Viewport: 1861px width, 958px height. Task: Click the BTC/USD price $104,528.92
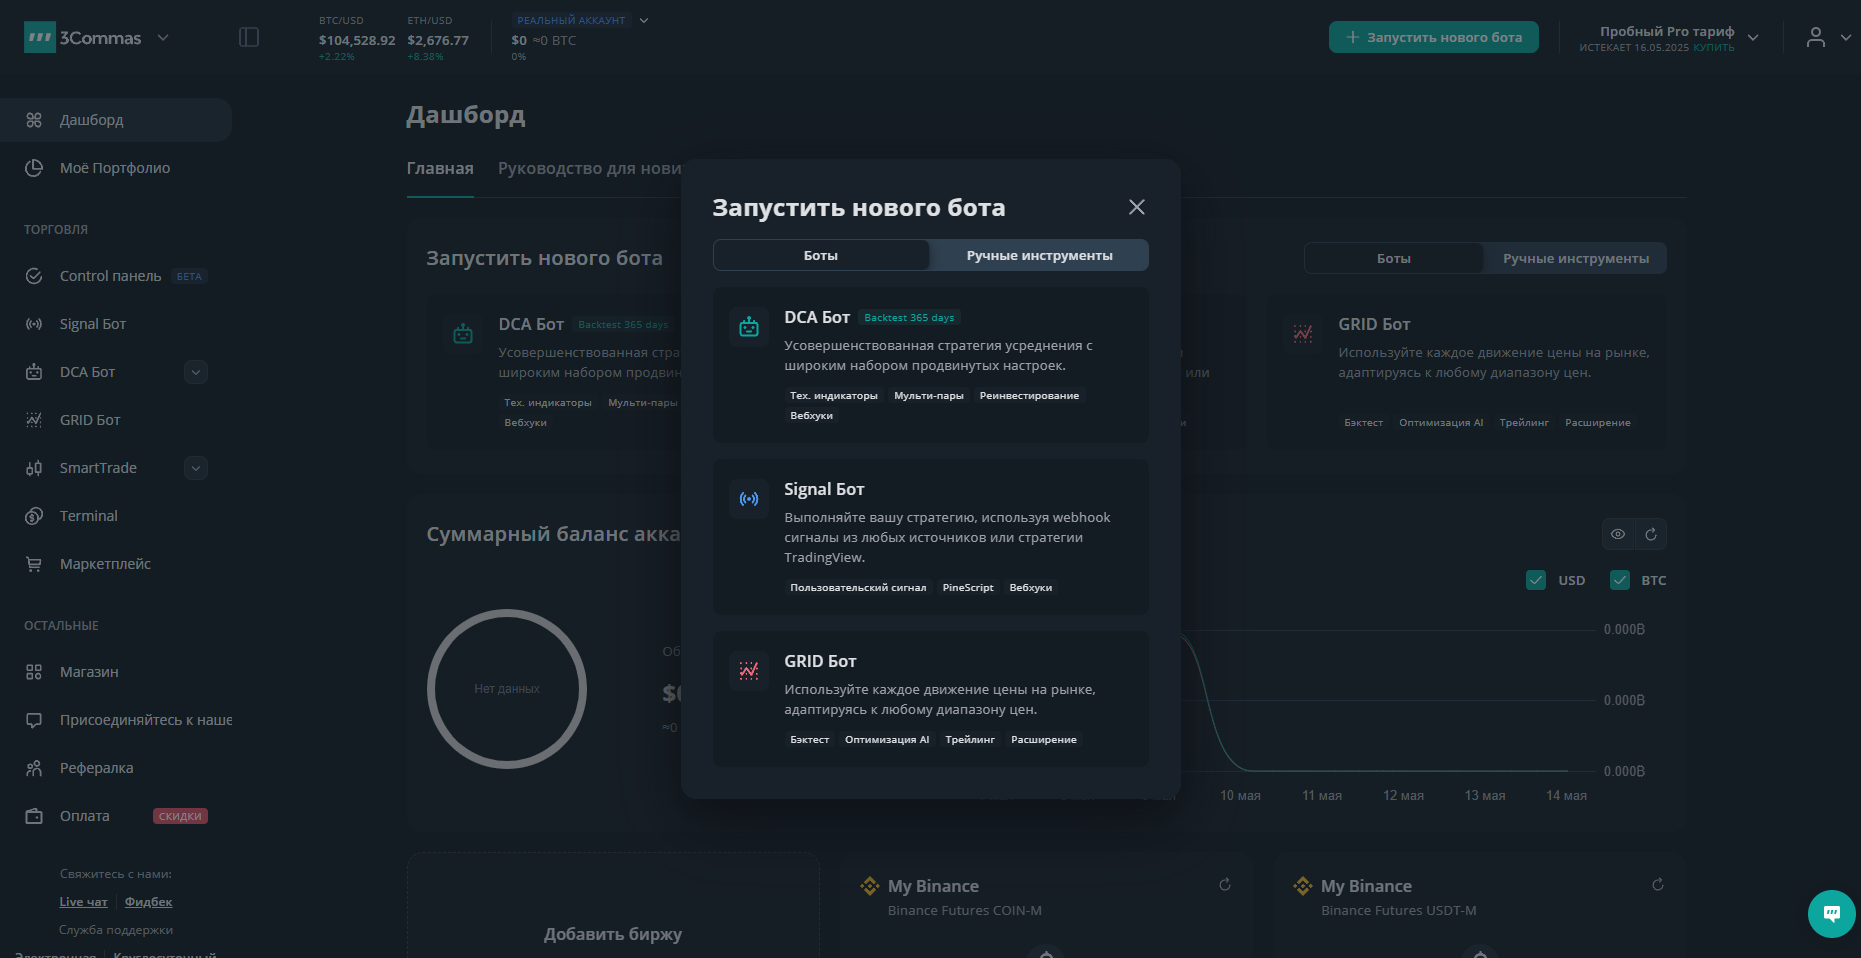tap(357, 40)
